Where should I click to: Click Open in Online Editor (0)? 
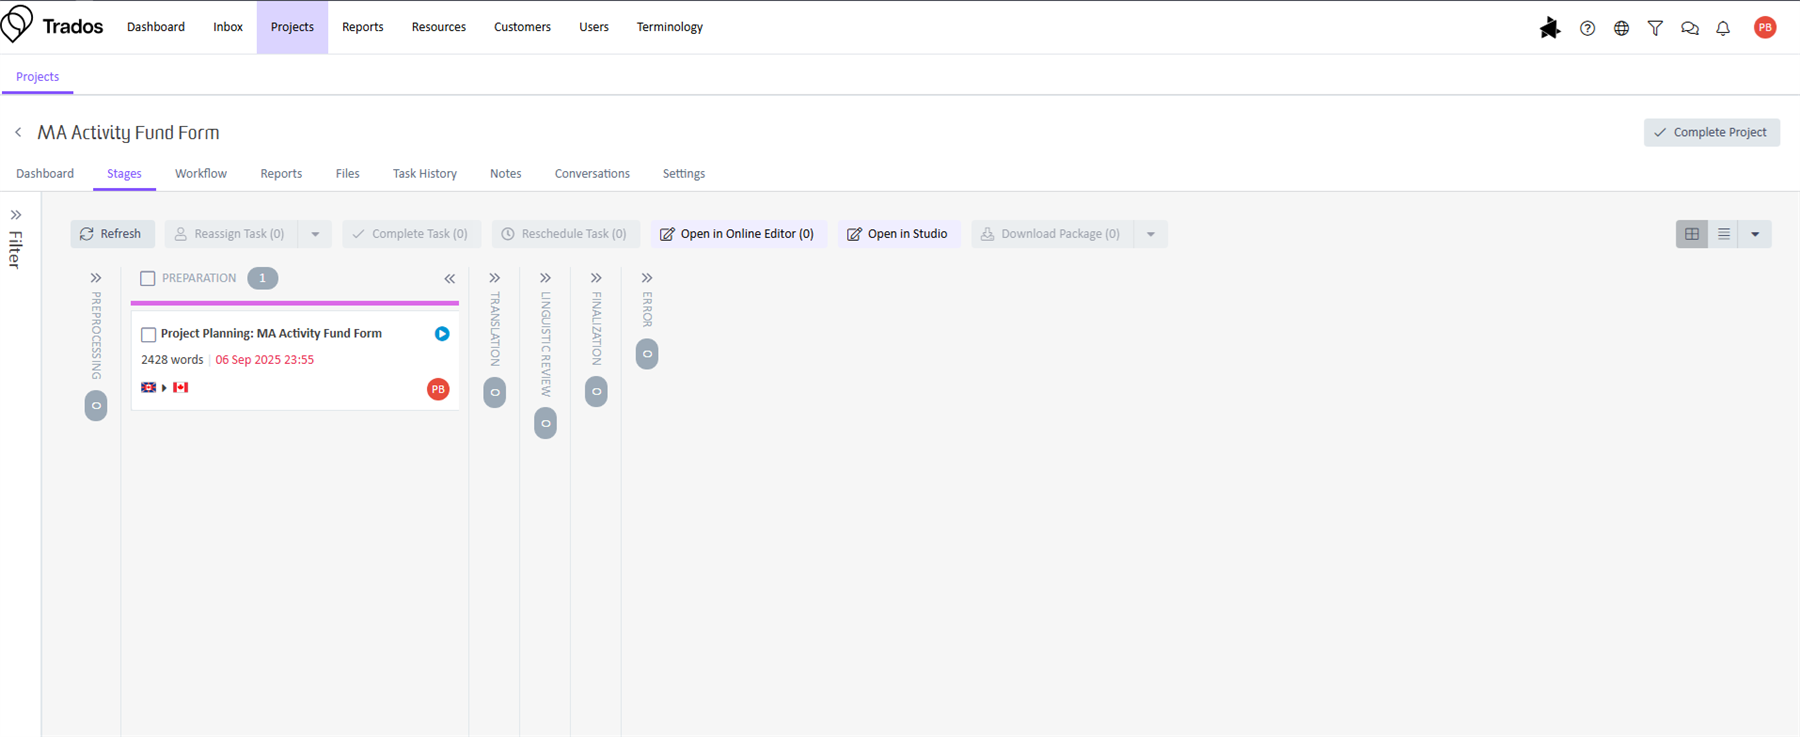pos(738,234)
